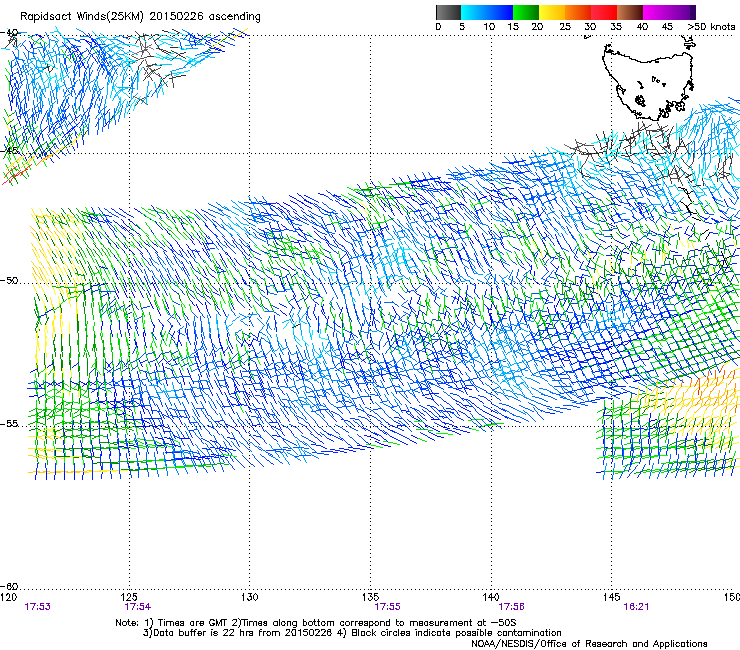Click the '145' longitude axis label
The height and width of the screenshot is (650, 740).
click(612, 597)
